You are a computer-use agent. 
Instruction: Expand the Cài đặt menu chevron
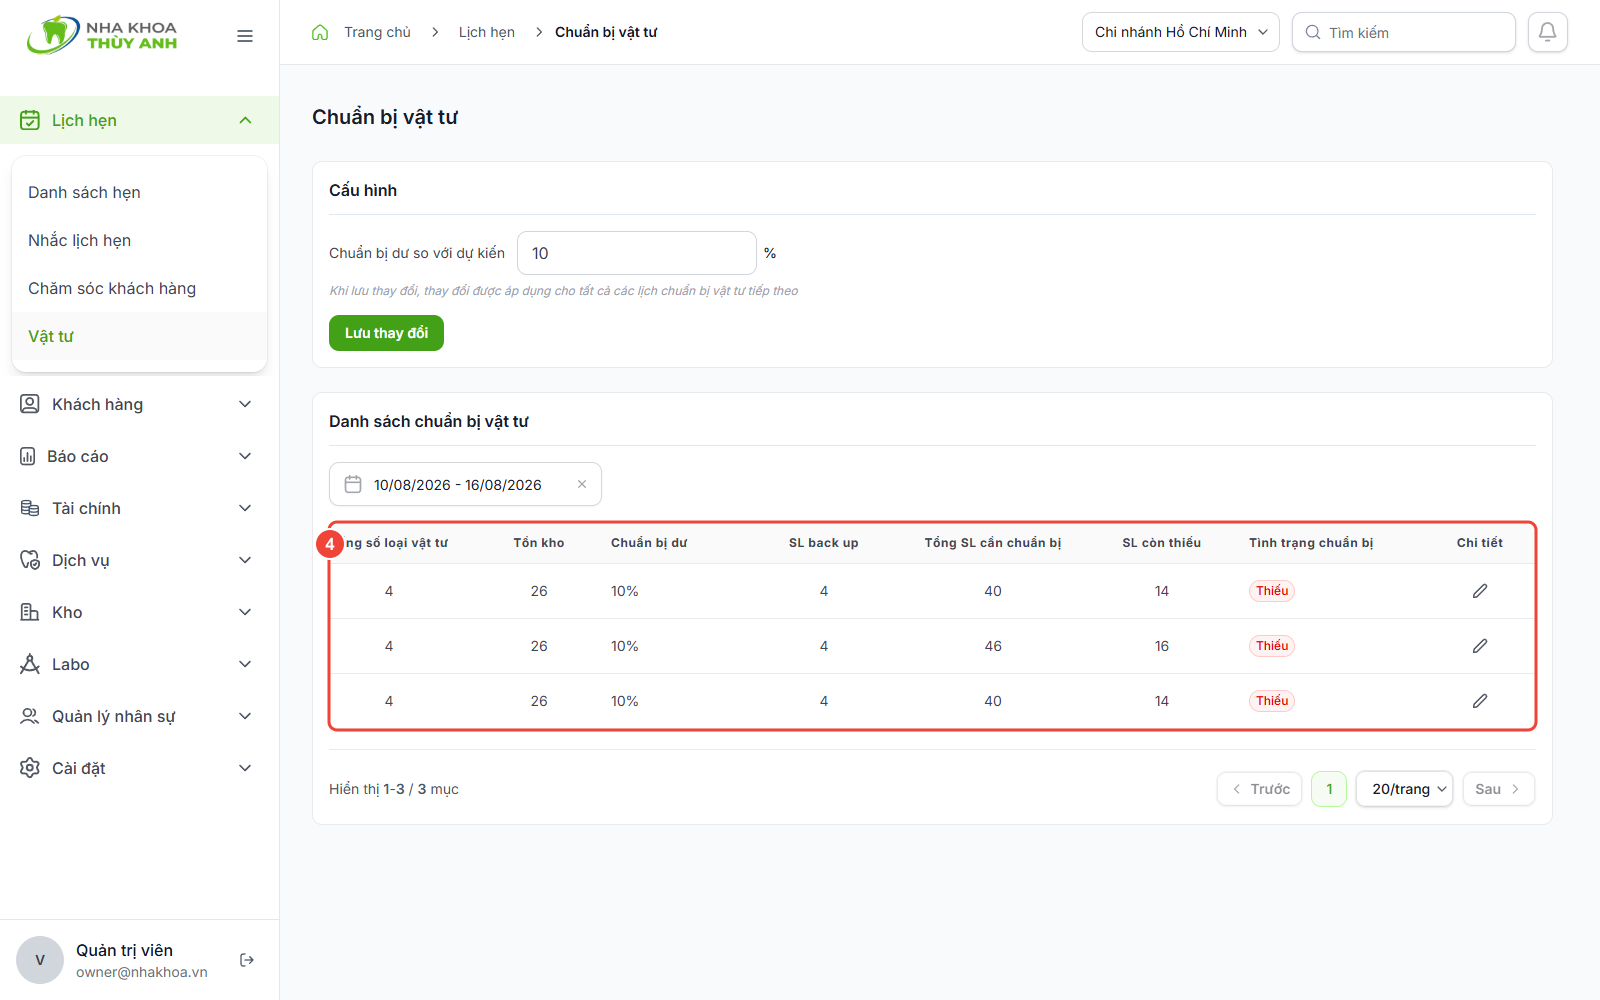(245, 768)
